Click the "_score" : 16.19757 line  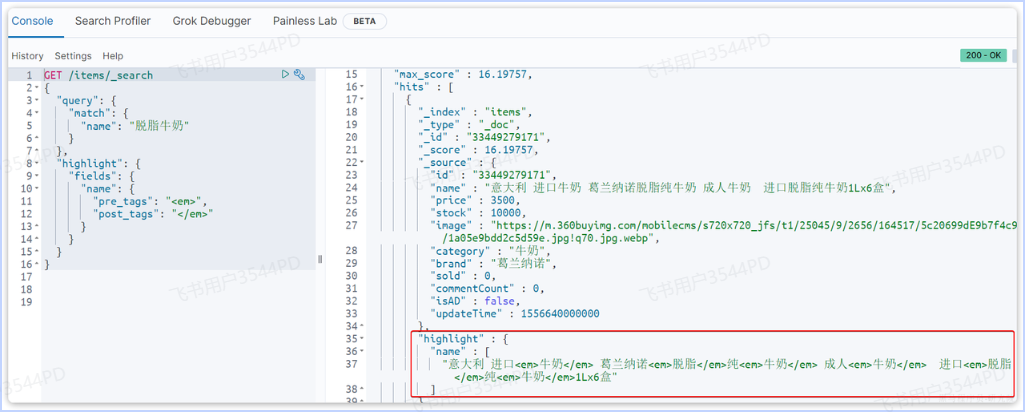(478, 150)
